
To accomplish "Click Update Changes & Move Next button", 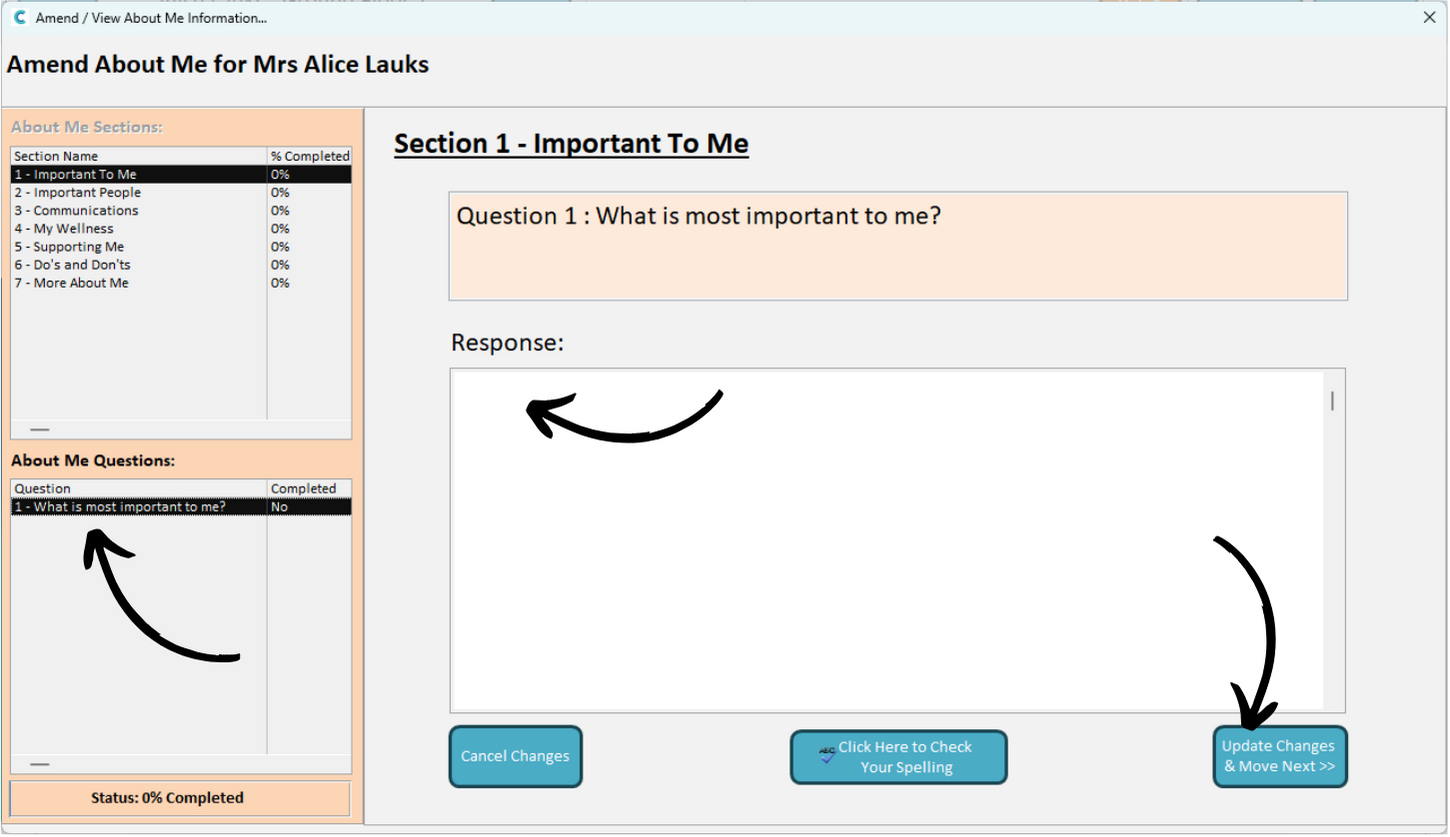I will click(1280, 756).
